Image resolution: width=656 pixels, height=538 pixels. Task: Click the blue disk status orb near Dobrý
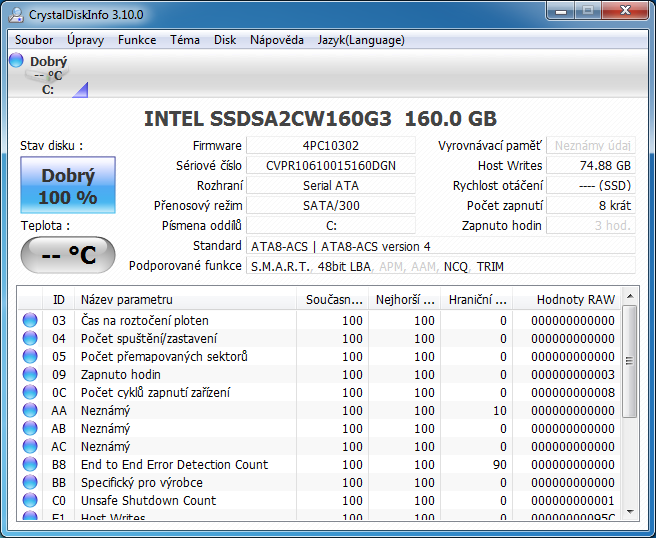[16, 61]
